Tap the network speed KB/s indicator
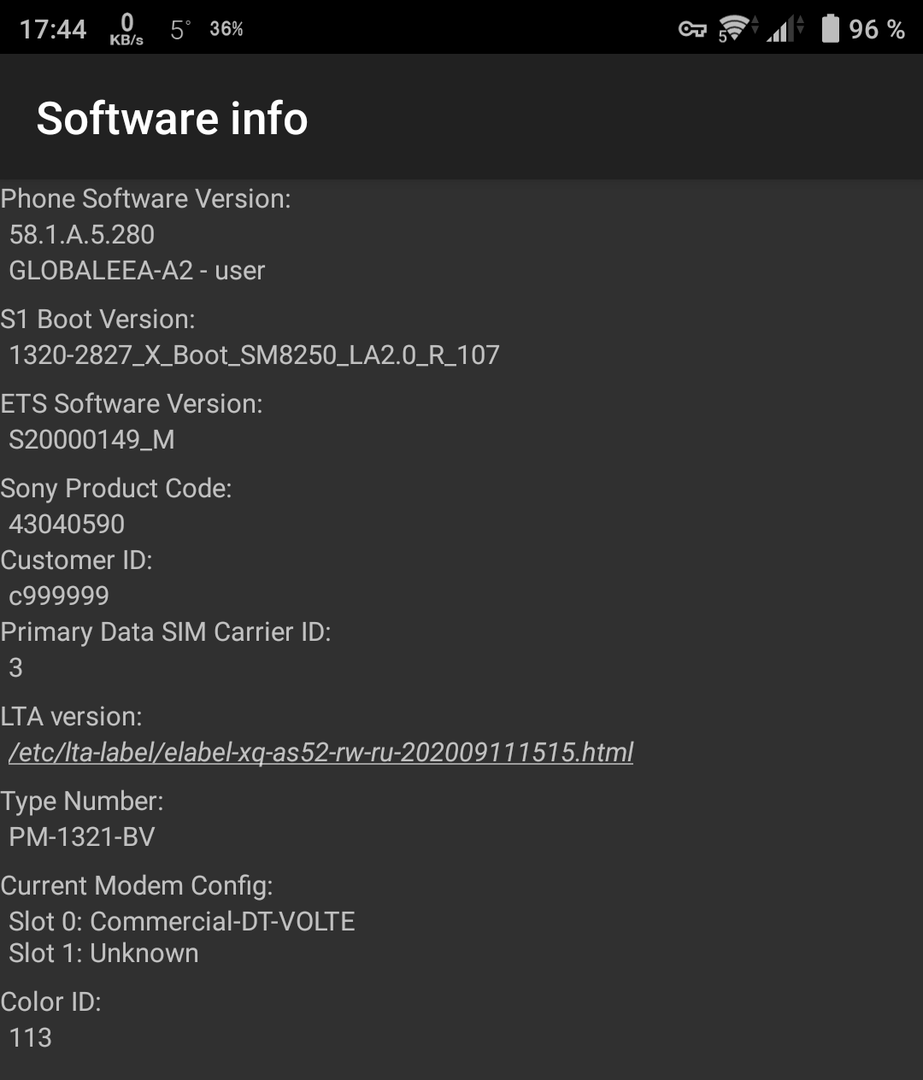 tap(127, 30)
